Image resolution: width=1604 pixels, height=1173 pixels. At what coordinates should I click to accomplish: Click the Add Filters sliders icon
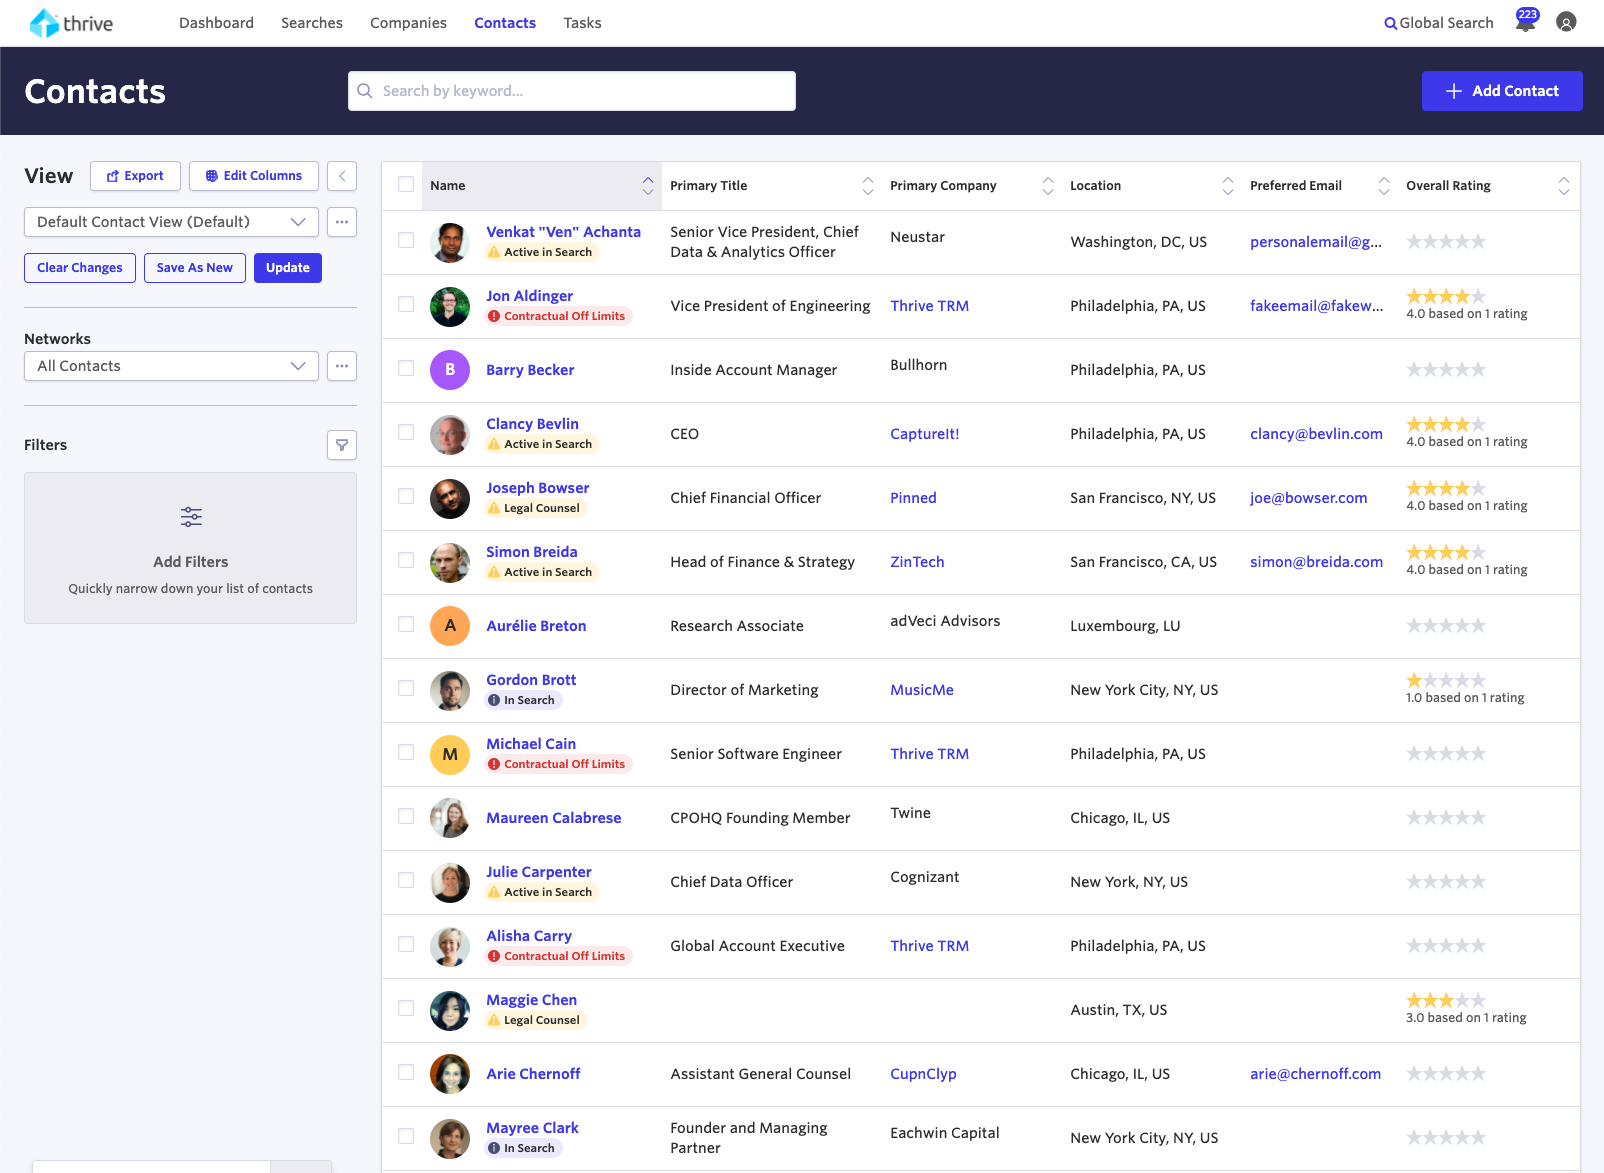tap(191, 517)
